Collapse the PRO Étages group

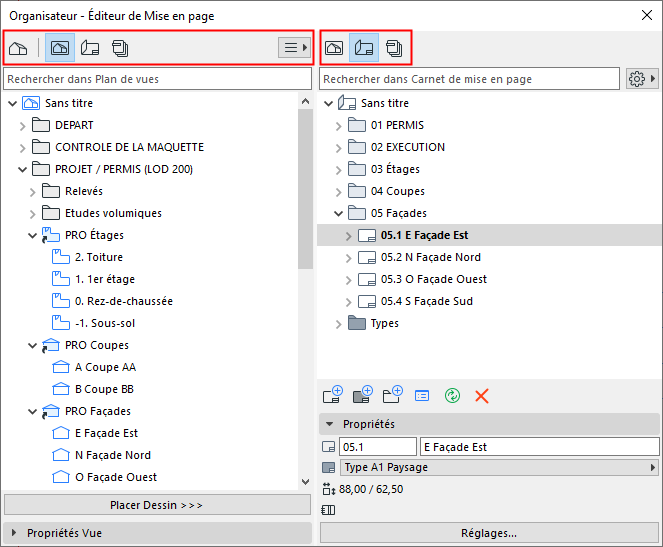click(33, 235)
